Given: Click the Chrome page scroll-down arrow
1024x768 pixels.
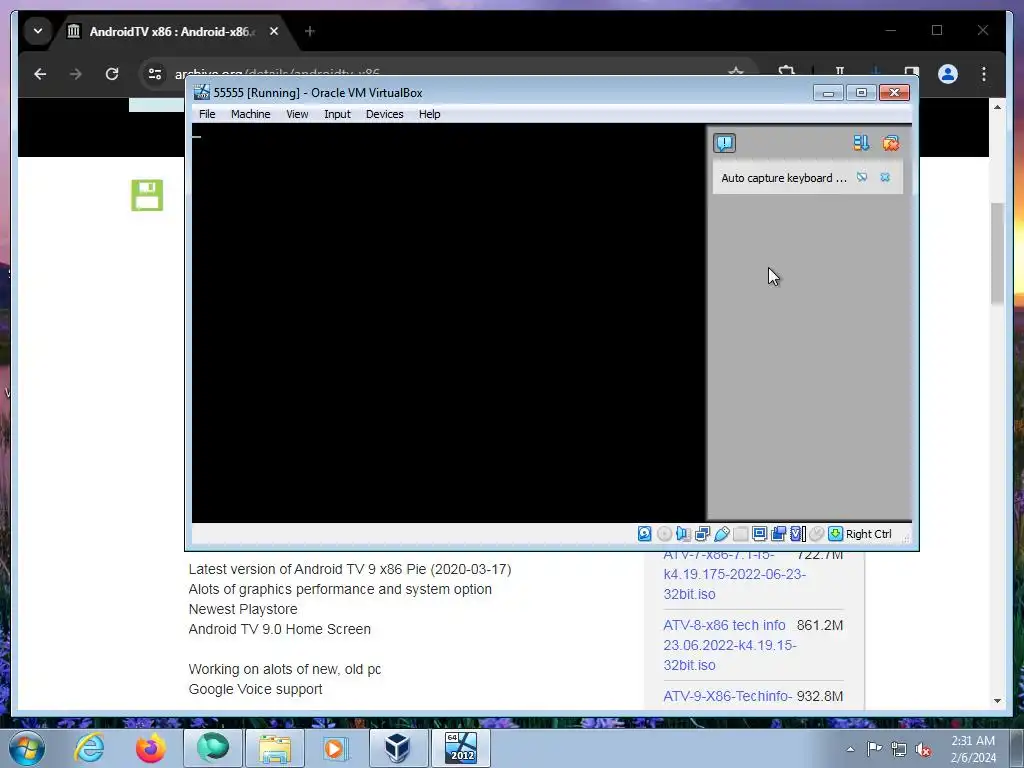Looking at the screenshot, I should click(x=997, y=701).
